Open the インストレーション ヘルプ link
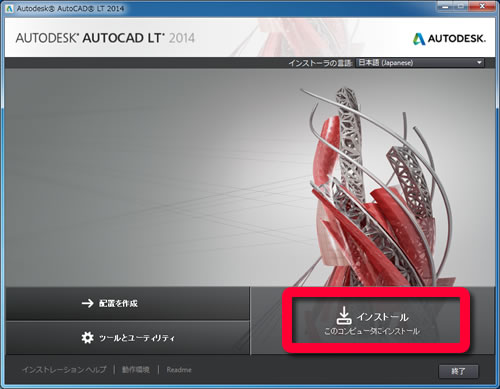The image size is (500, 389). point(64,370)
